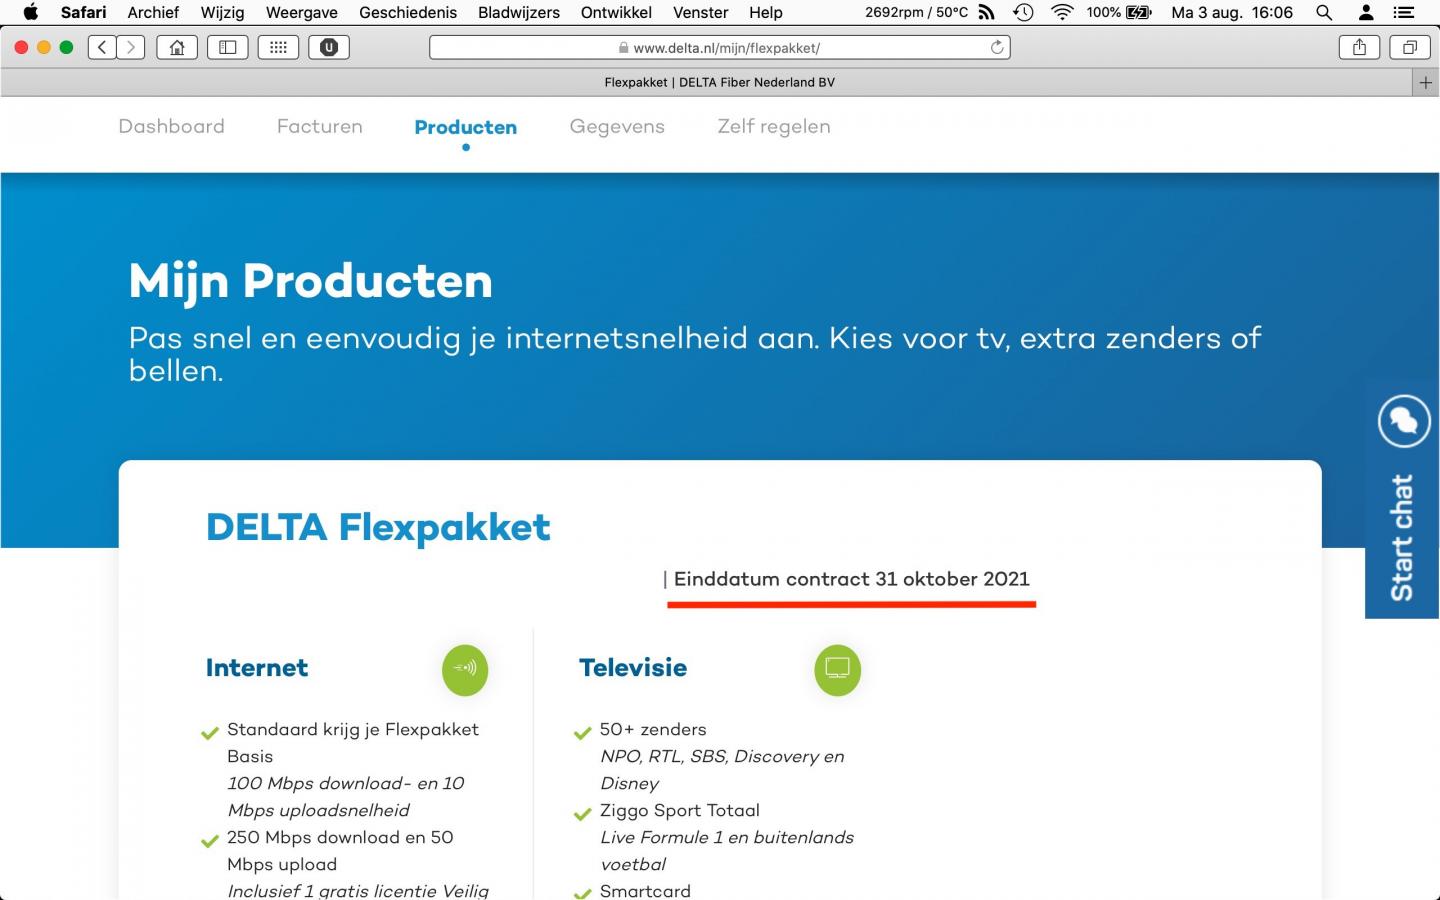This screenshot has width=1440, height=900.
Task: Toggle the sidebar button in the Safari toolbar
Action: (x=228, y=47)
